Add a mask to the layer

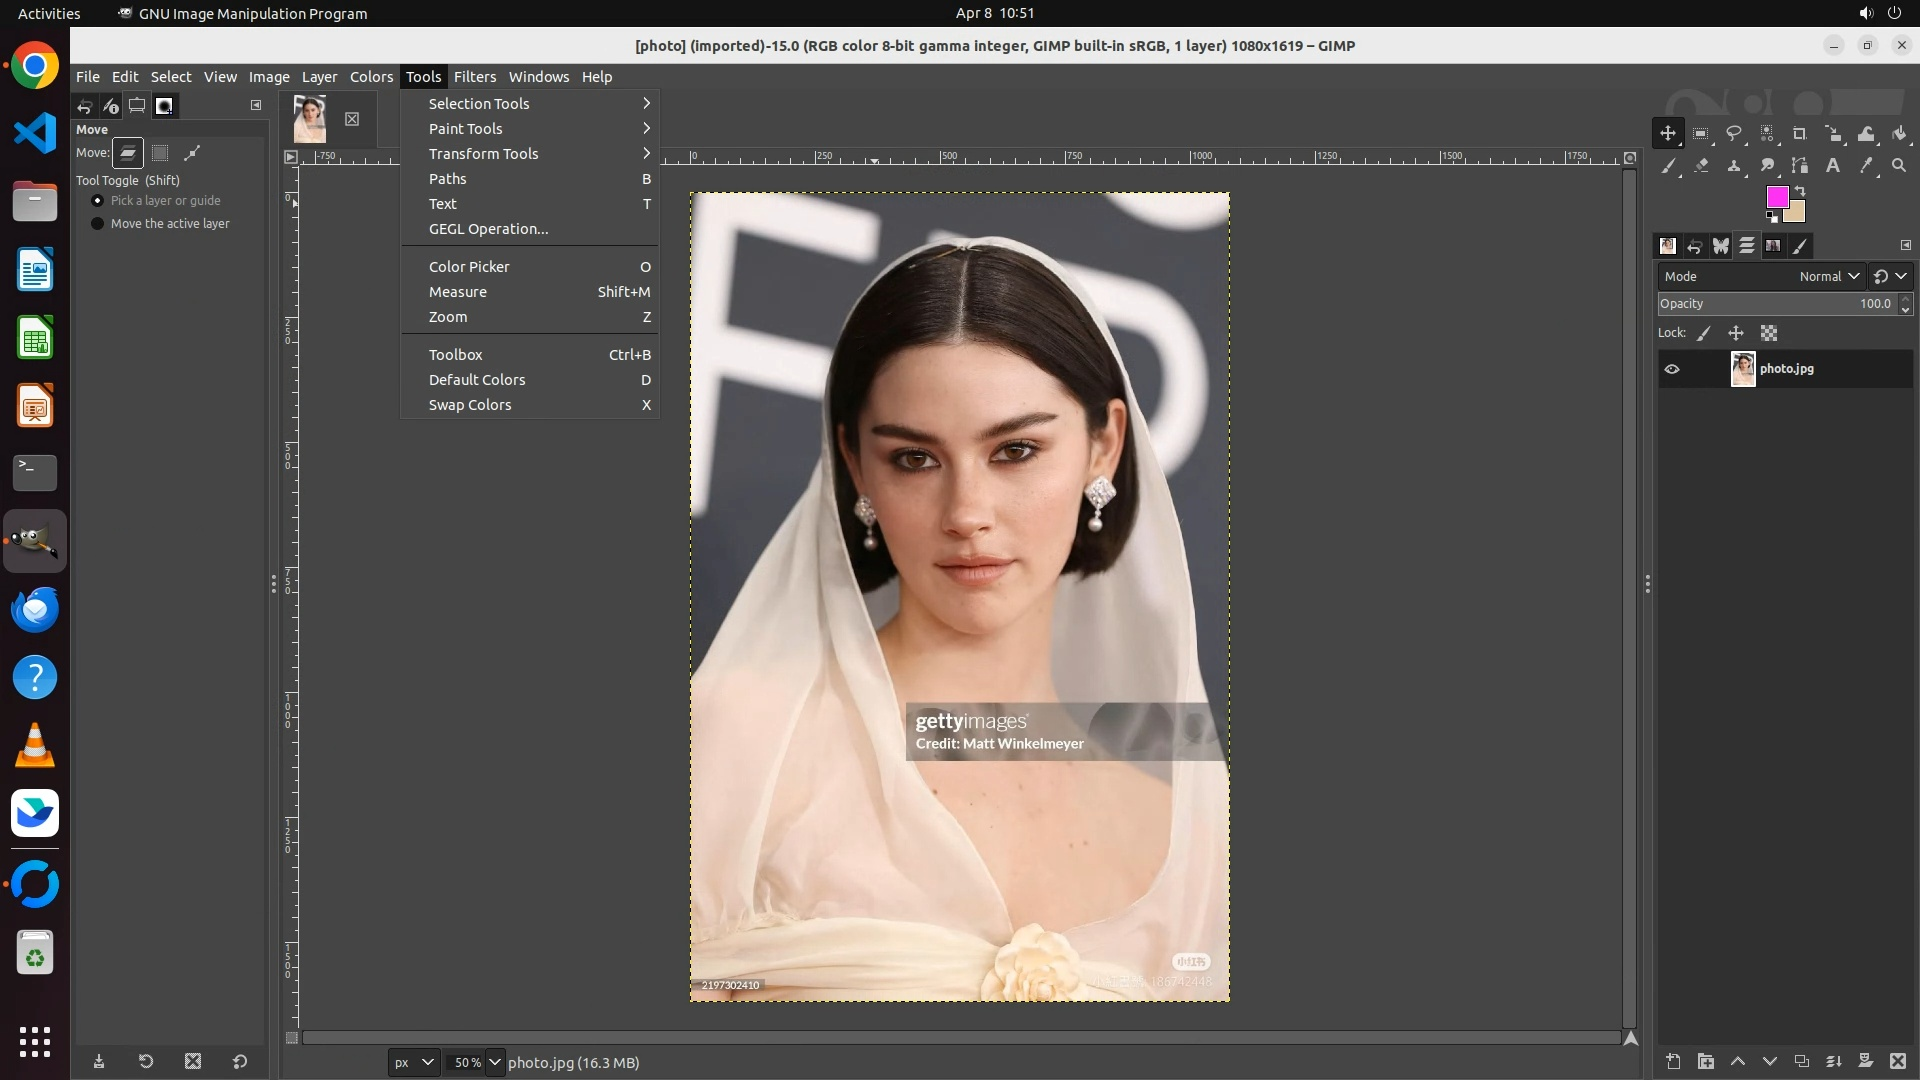(x=1865, y=1062)
